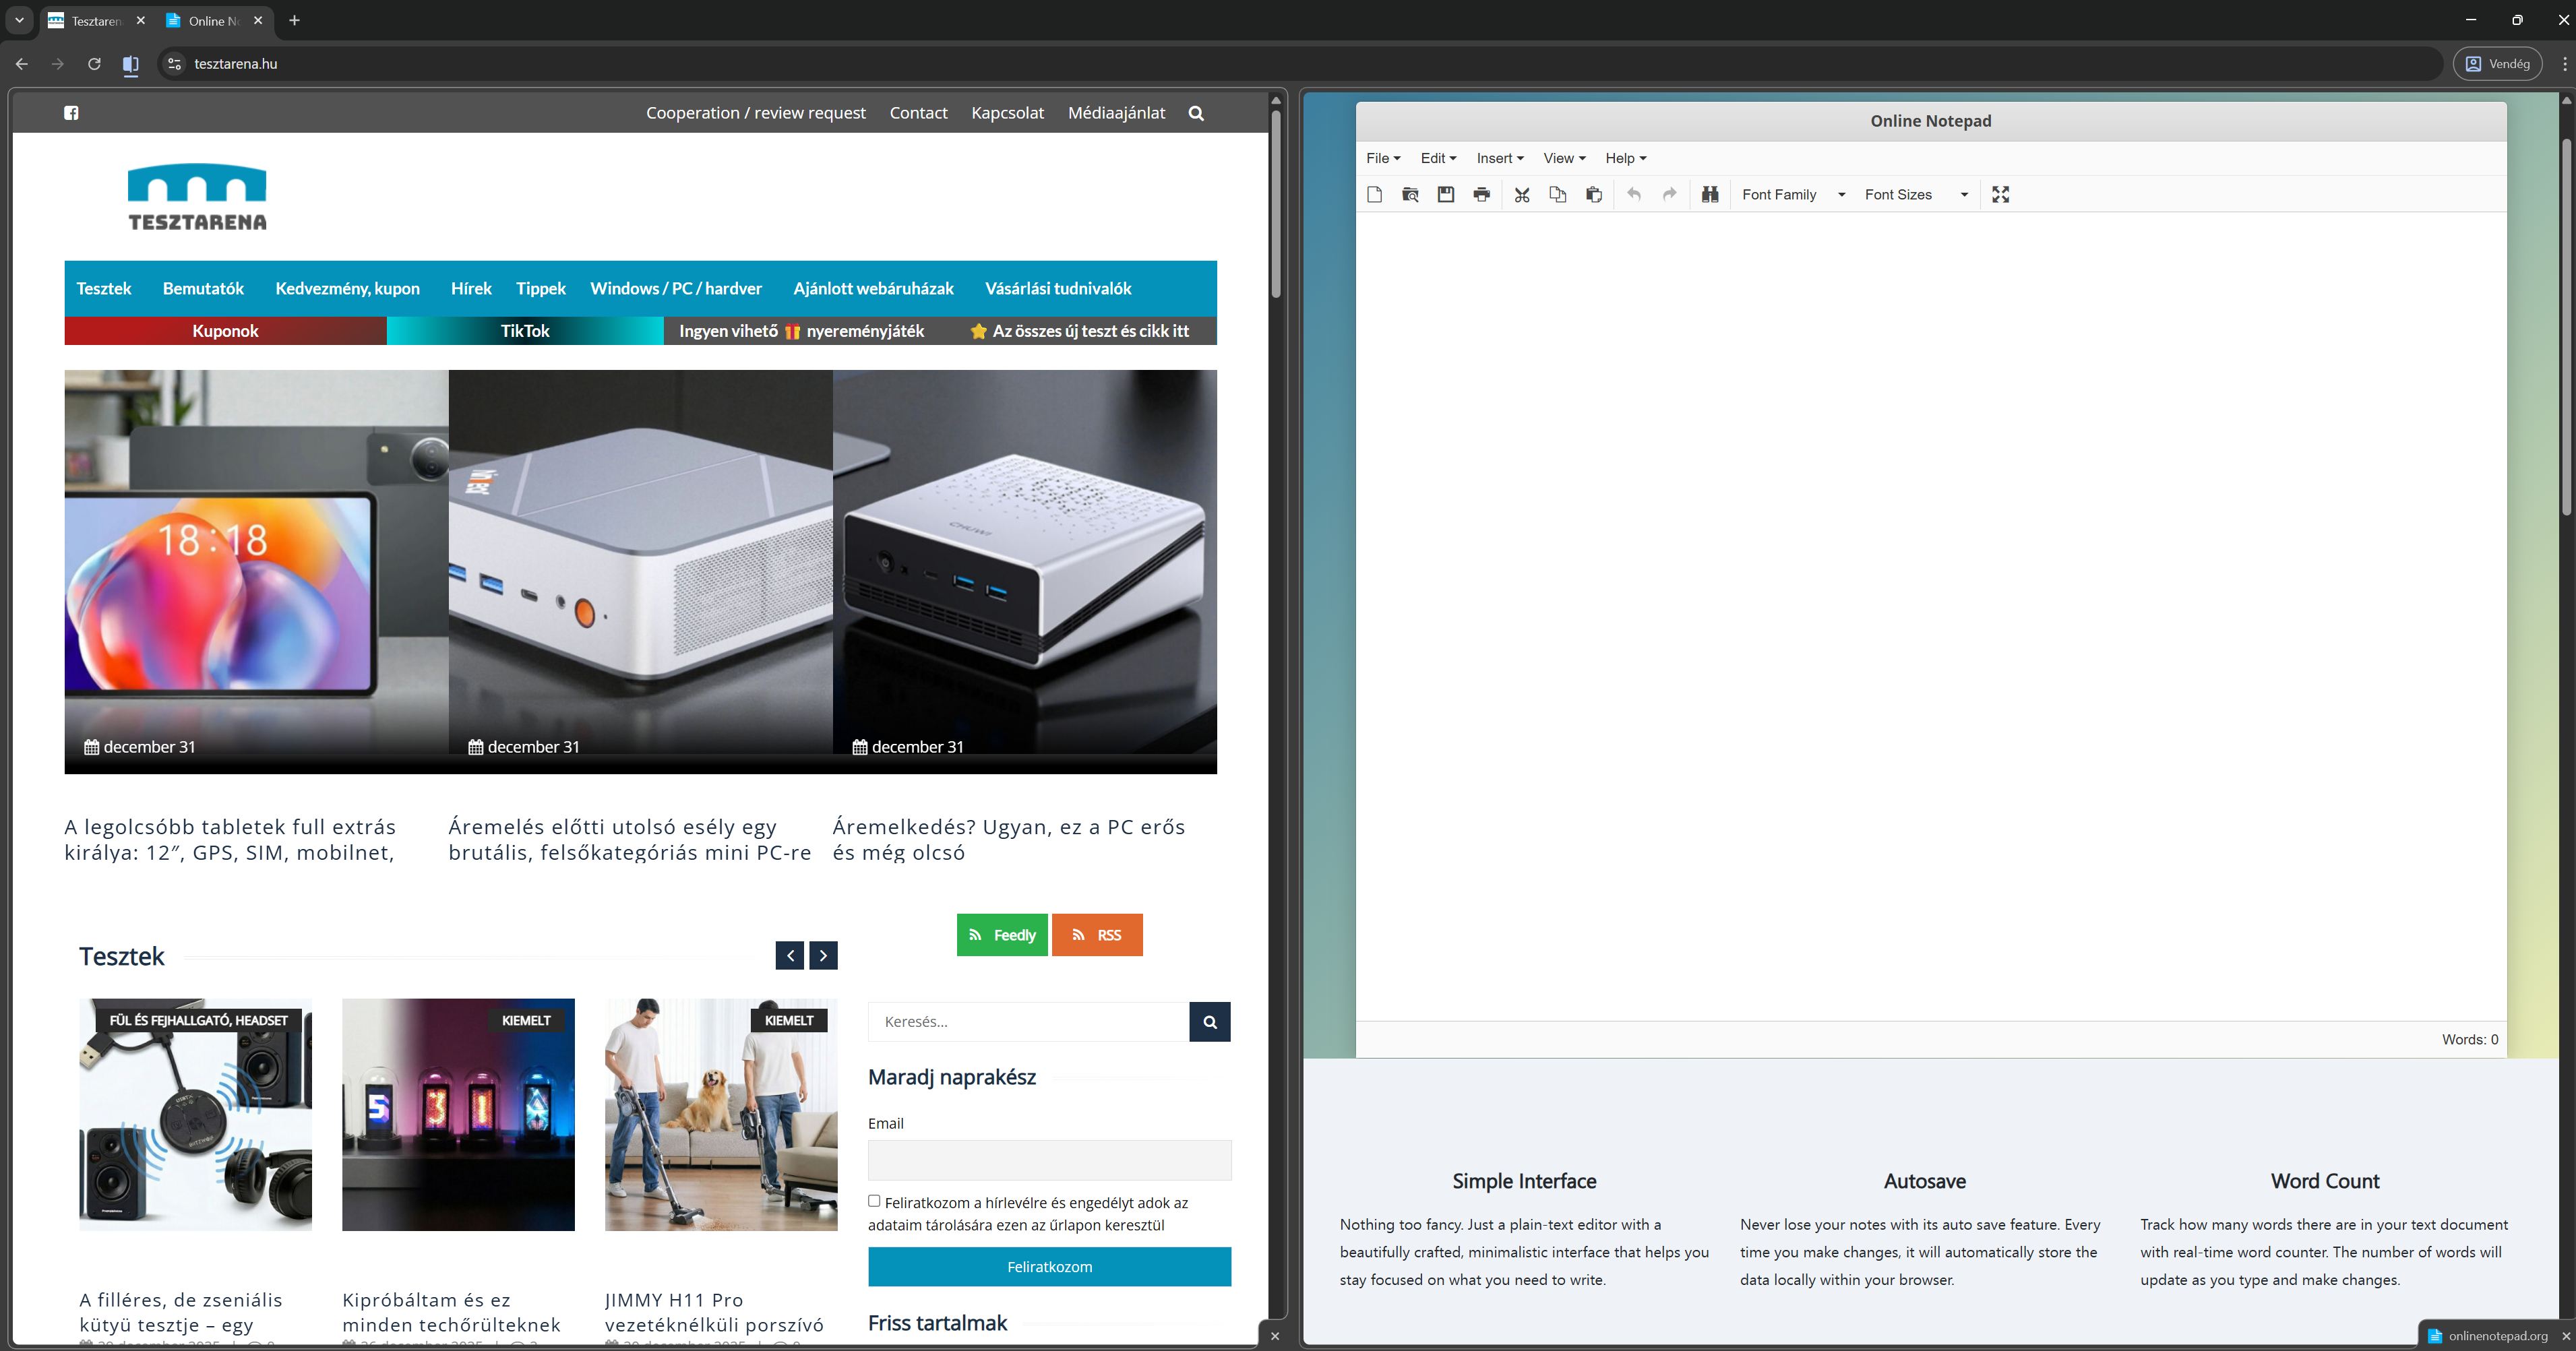Click the next arrow in Tesztek carousel

(x=823, y=955)
